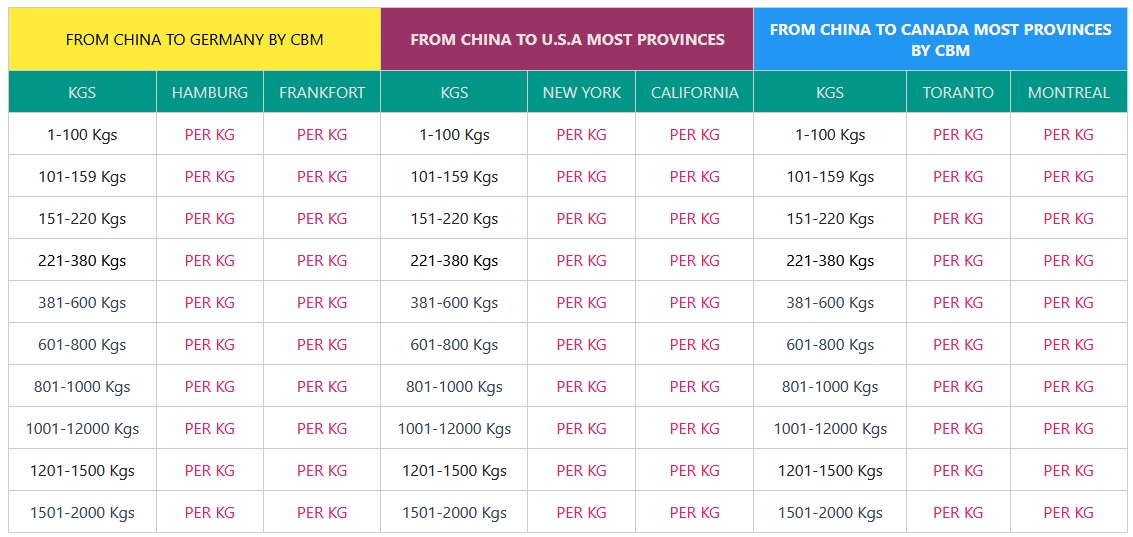Click the NEW YORK column header
The image size is (1133, 537).
tap(582, 93)
